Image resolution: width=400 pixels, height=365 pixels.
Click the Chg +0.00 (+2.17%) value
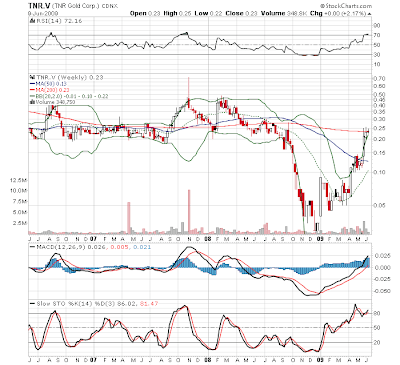pos(338,13)
